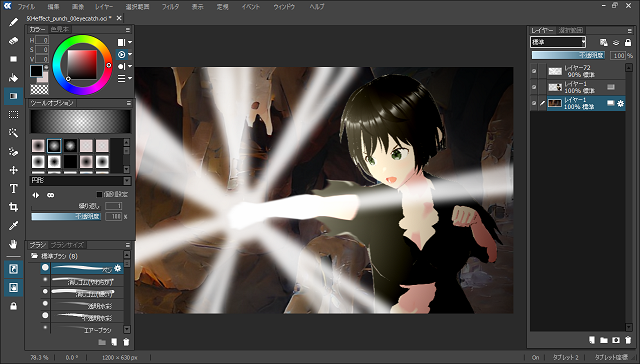
Task: Select the dotted rectangle selection tool
Action: coord(13,115)
